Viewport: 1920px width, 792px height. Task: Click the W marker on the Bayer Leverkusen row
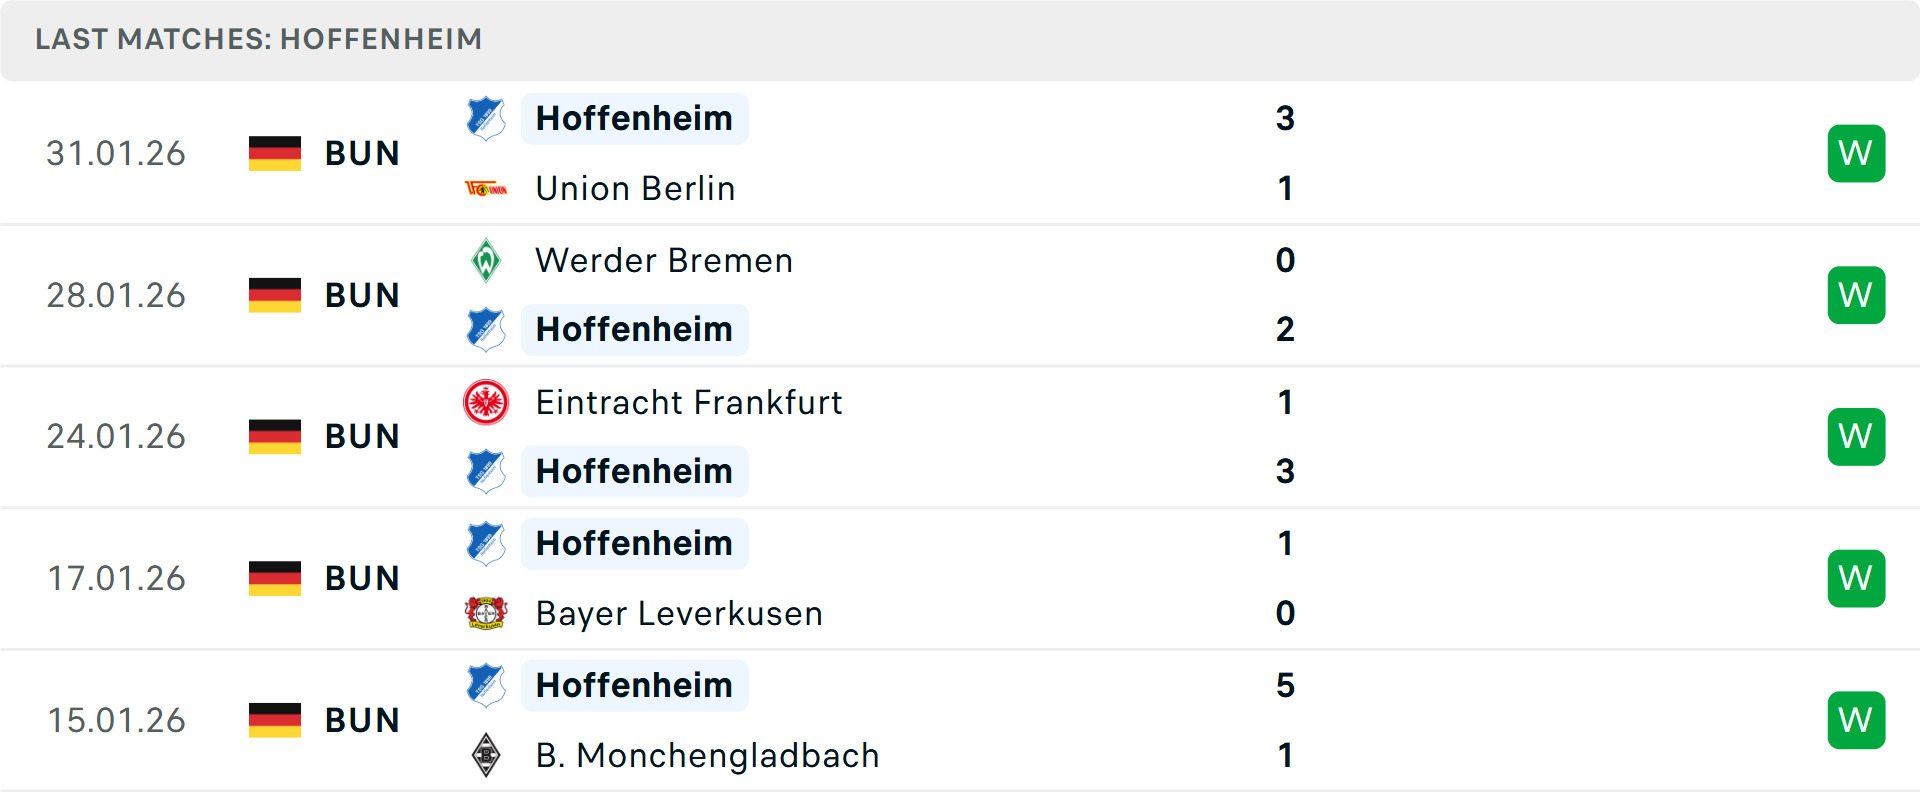coord(1856,578)
